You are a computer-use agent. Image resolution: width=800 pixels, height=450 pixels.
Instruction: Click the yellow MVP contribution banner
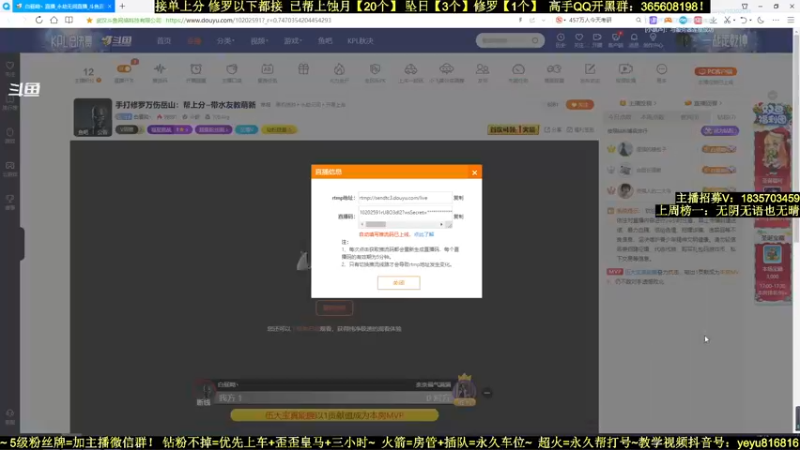click(334, 415)
